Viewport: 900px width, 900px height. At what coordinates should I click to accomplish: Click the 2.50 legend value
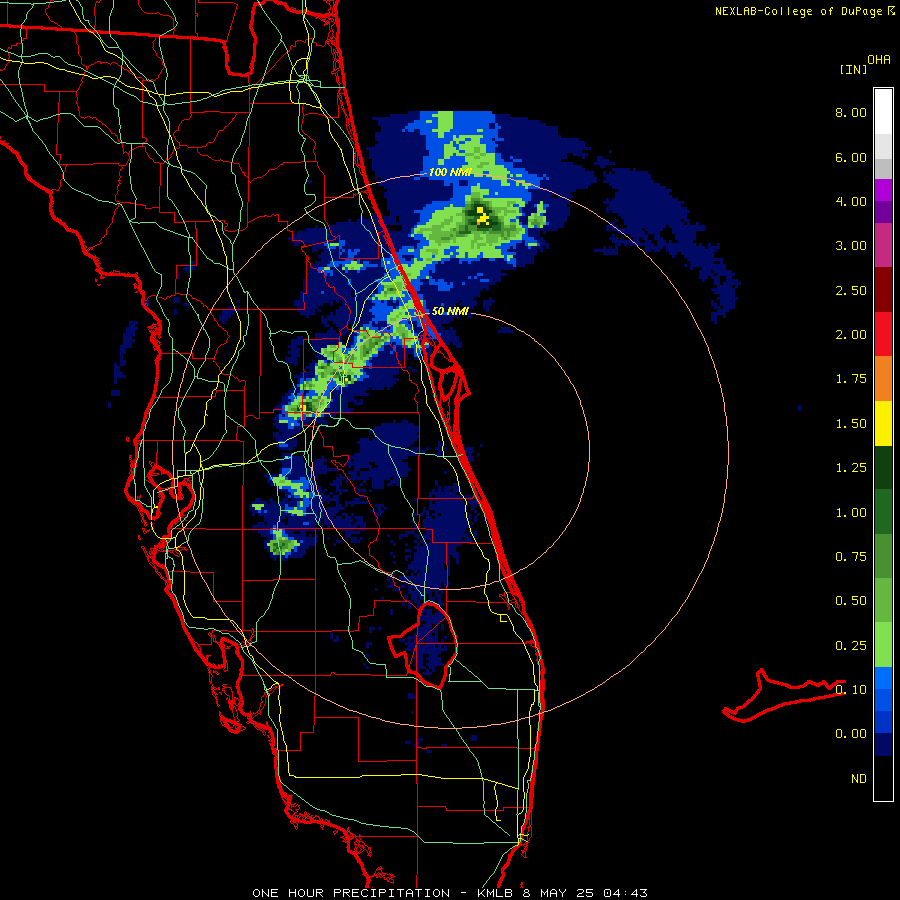click(851, 290)
